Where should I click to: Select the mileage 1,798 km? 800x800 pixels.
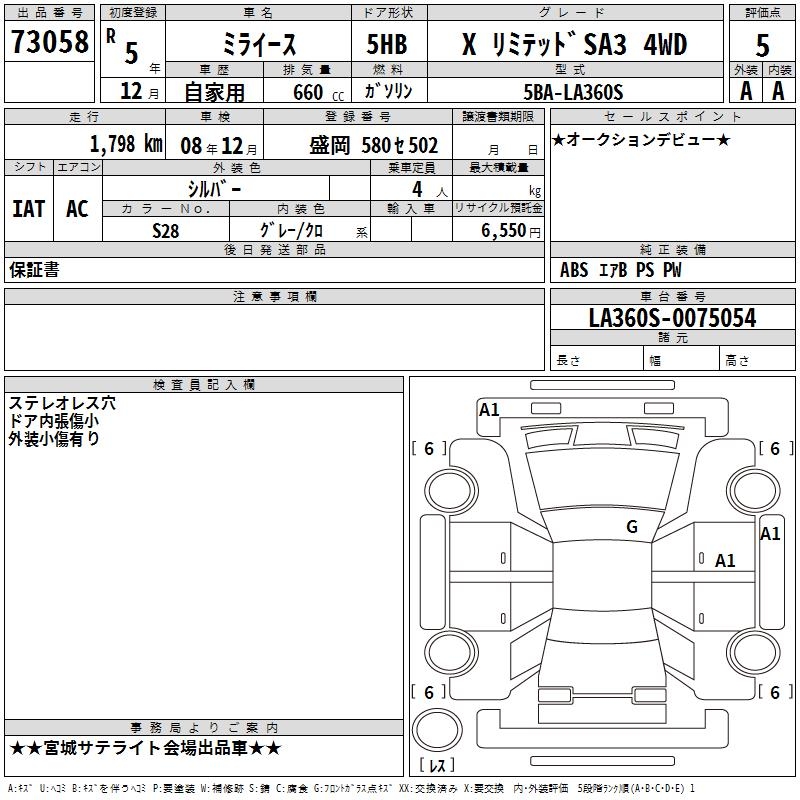[x=126, y=144]
